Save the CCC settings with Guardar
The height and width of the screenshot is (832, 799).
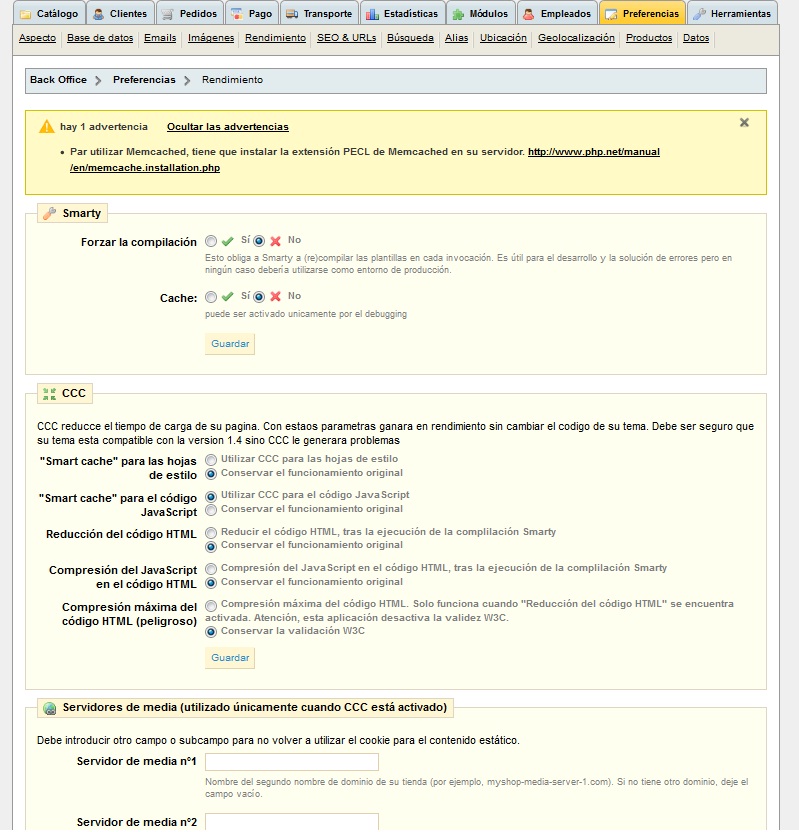[230, 658]
